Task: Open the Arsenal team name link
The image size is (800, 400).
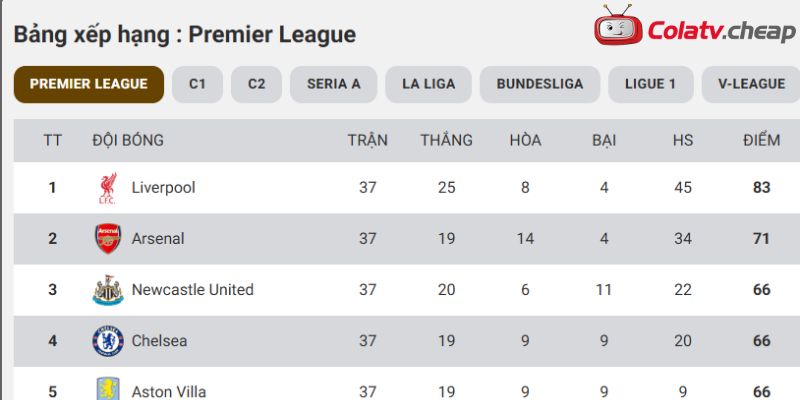Action: [158, 239]
